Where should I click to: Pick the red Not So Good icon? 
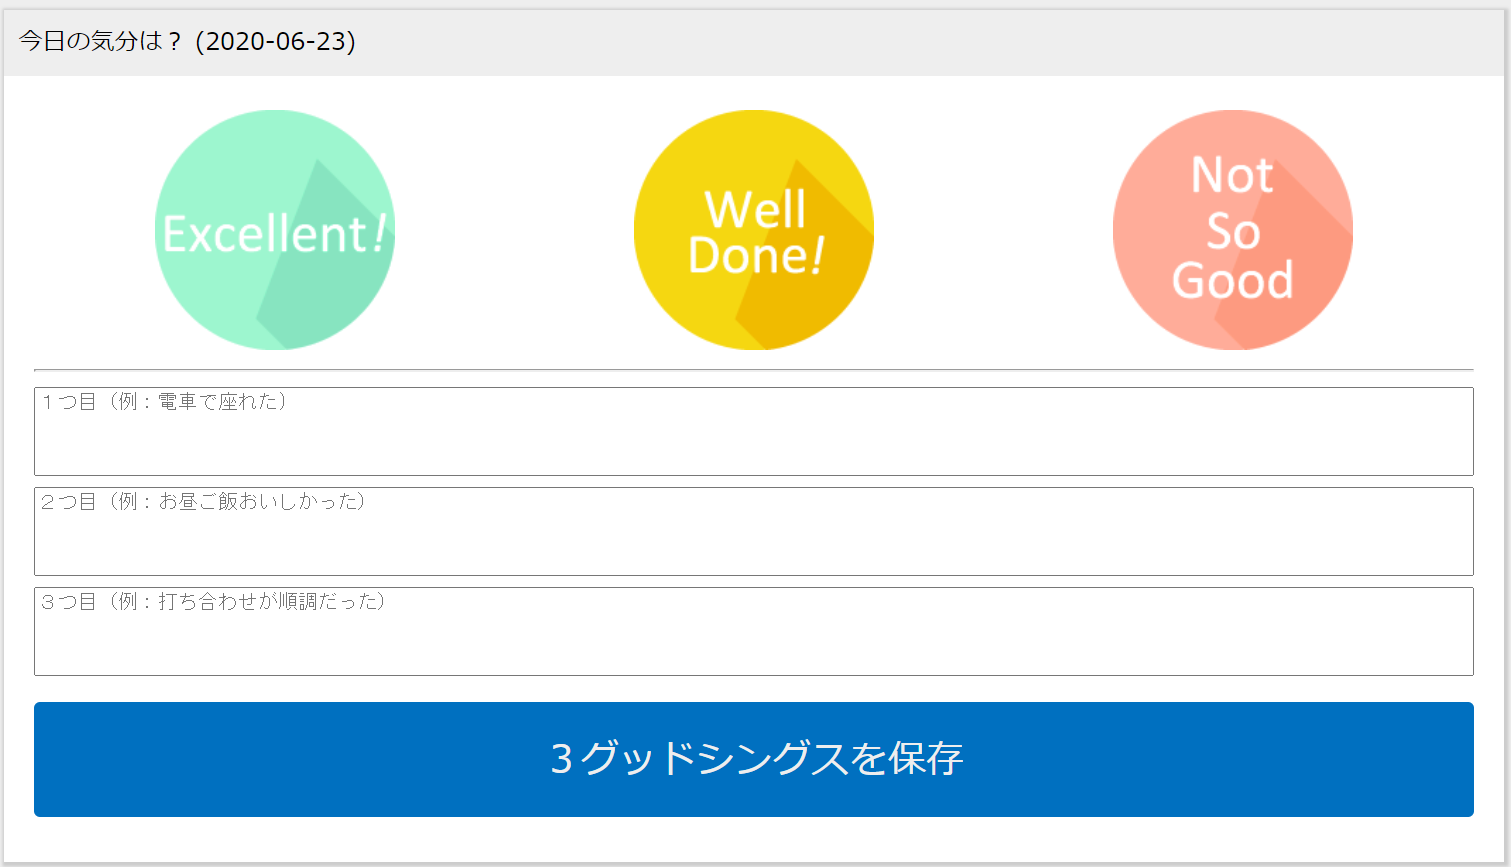[x=1232, y=230]
